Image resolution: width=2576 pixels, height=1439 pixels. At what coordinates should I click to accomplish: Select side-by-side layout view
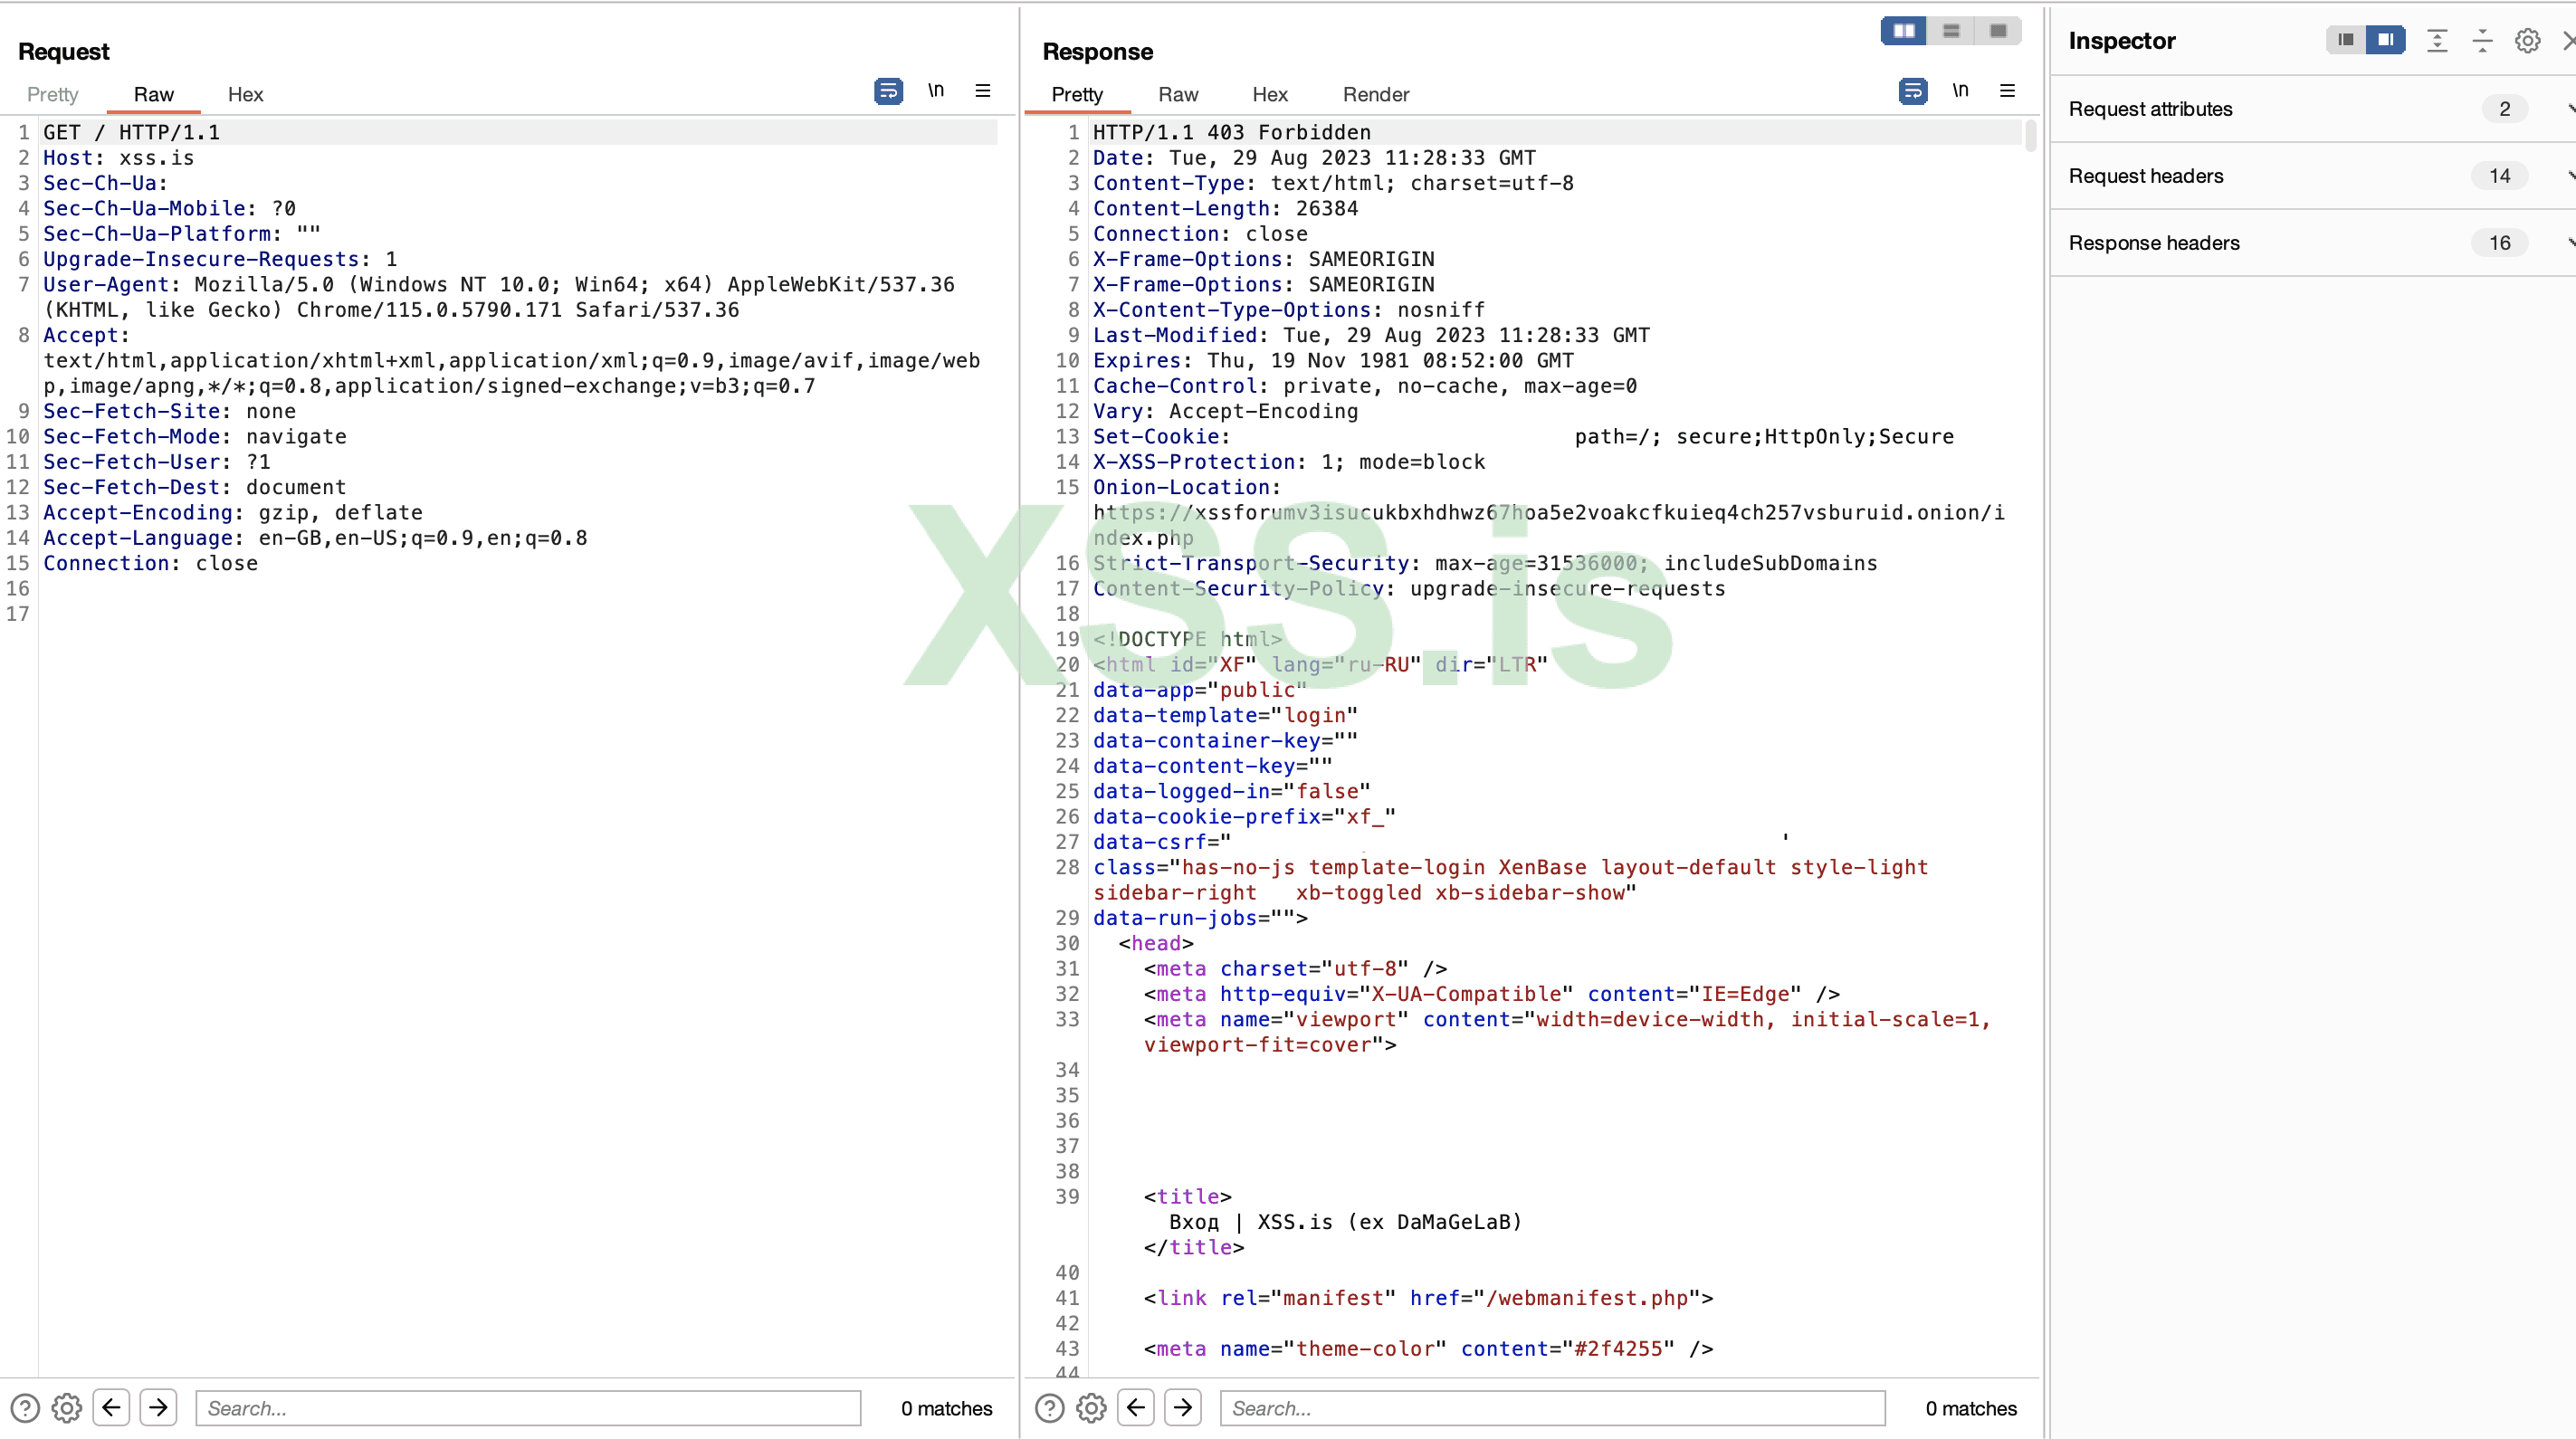click(x=1903, y=31)
